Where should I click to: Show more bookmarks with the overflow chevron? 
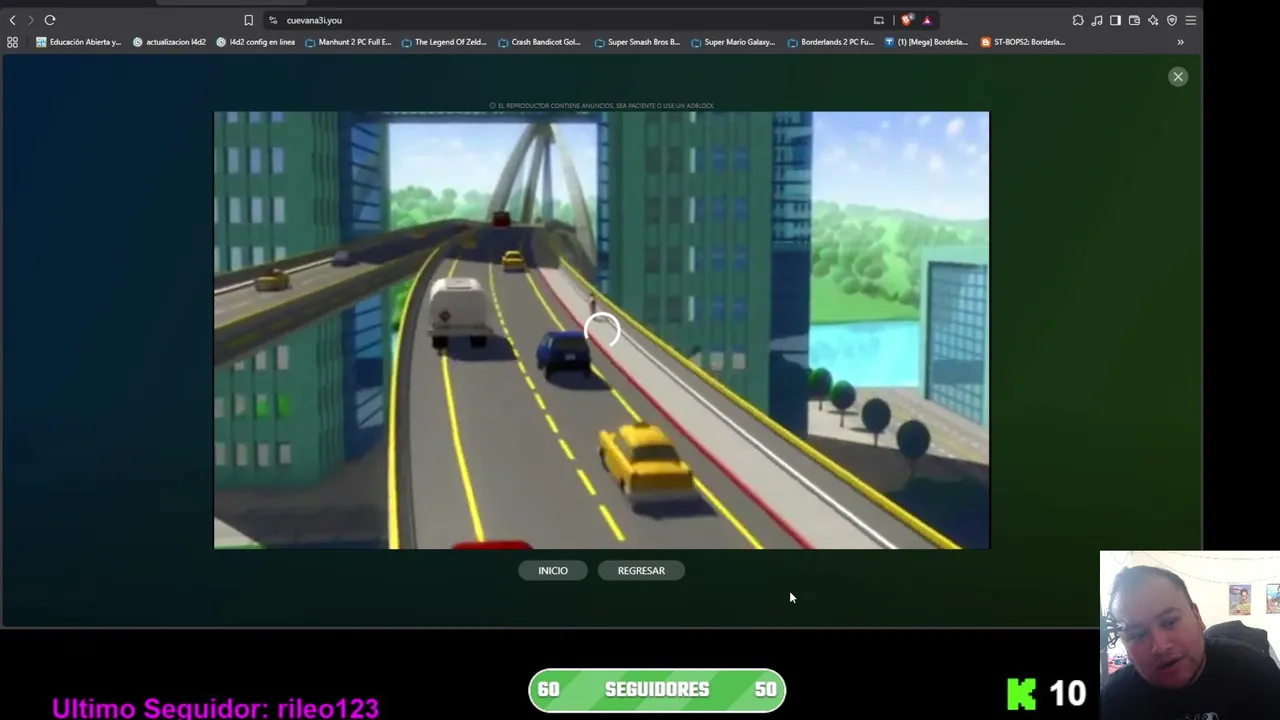tap(1180, 42)
